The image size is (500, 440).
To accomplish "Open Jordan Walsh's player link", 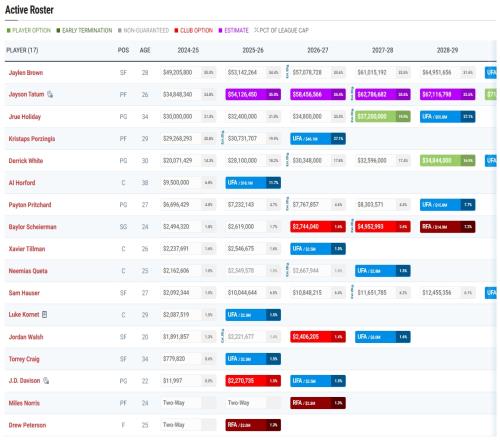I will (26, 337).
